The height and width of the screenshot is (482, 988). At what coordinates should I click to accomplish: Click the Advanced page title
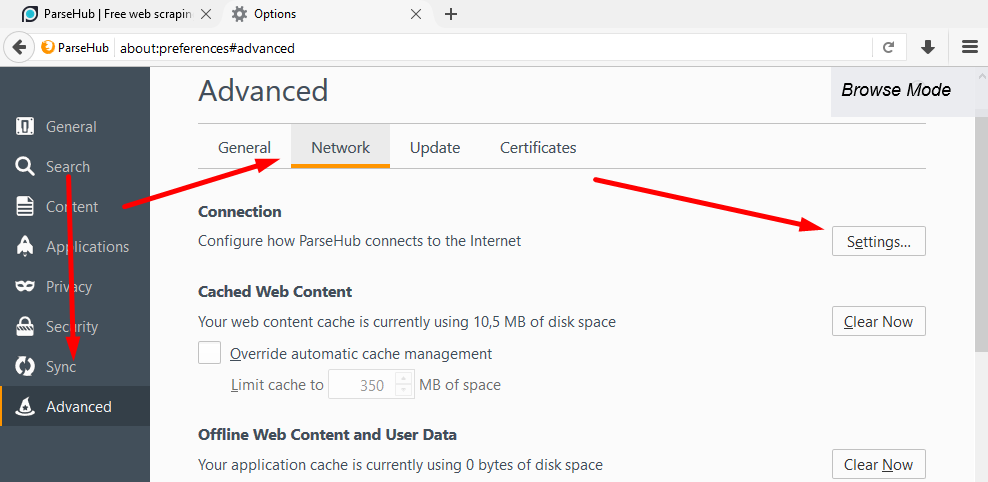point(263,91)
